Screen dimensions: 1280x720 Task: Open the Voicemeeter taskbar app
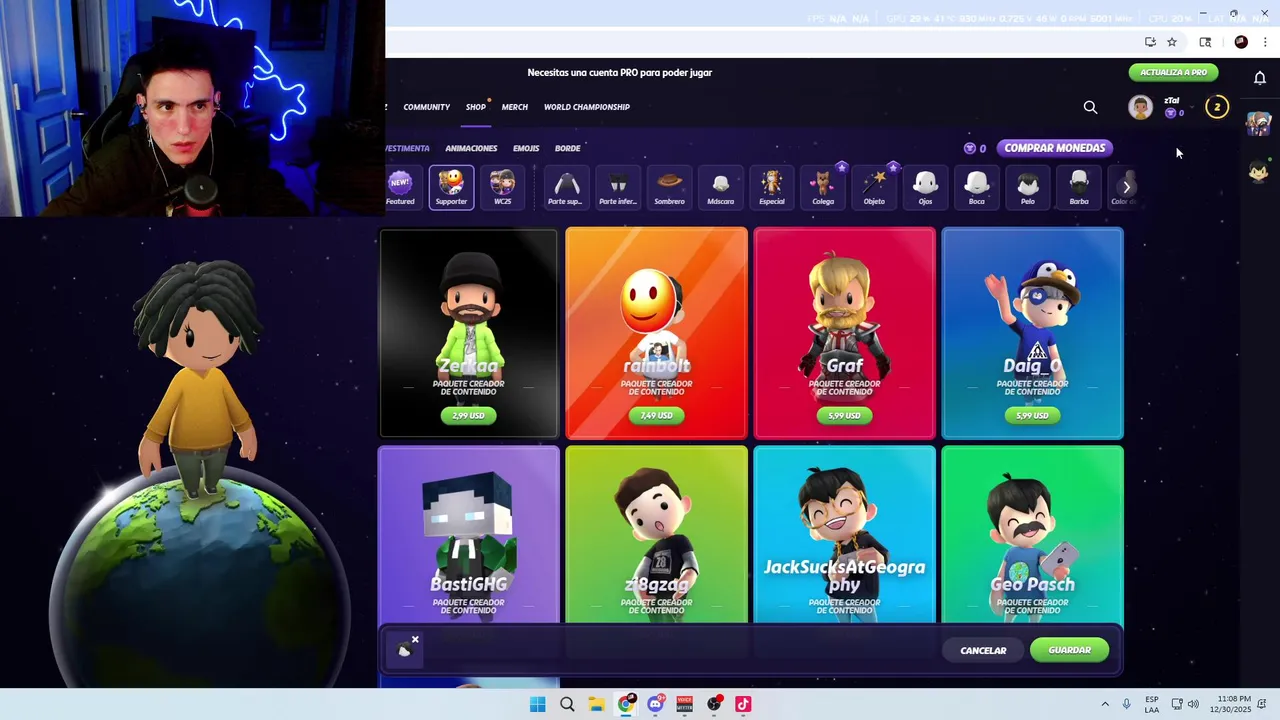685,704
